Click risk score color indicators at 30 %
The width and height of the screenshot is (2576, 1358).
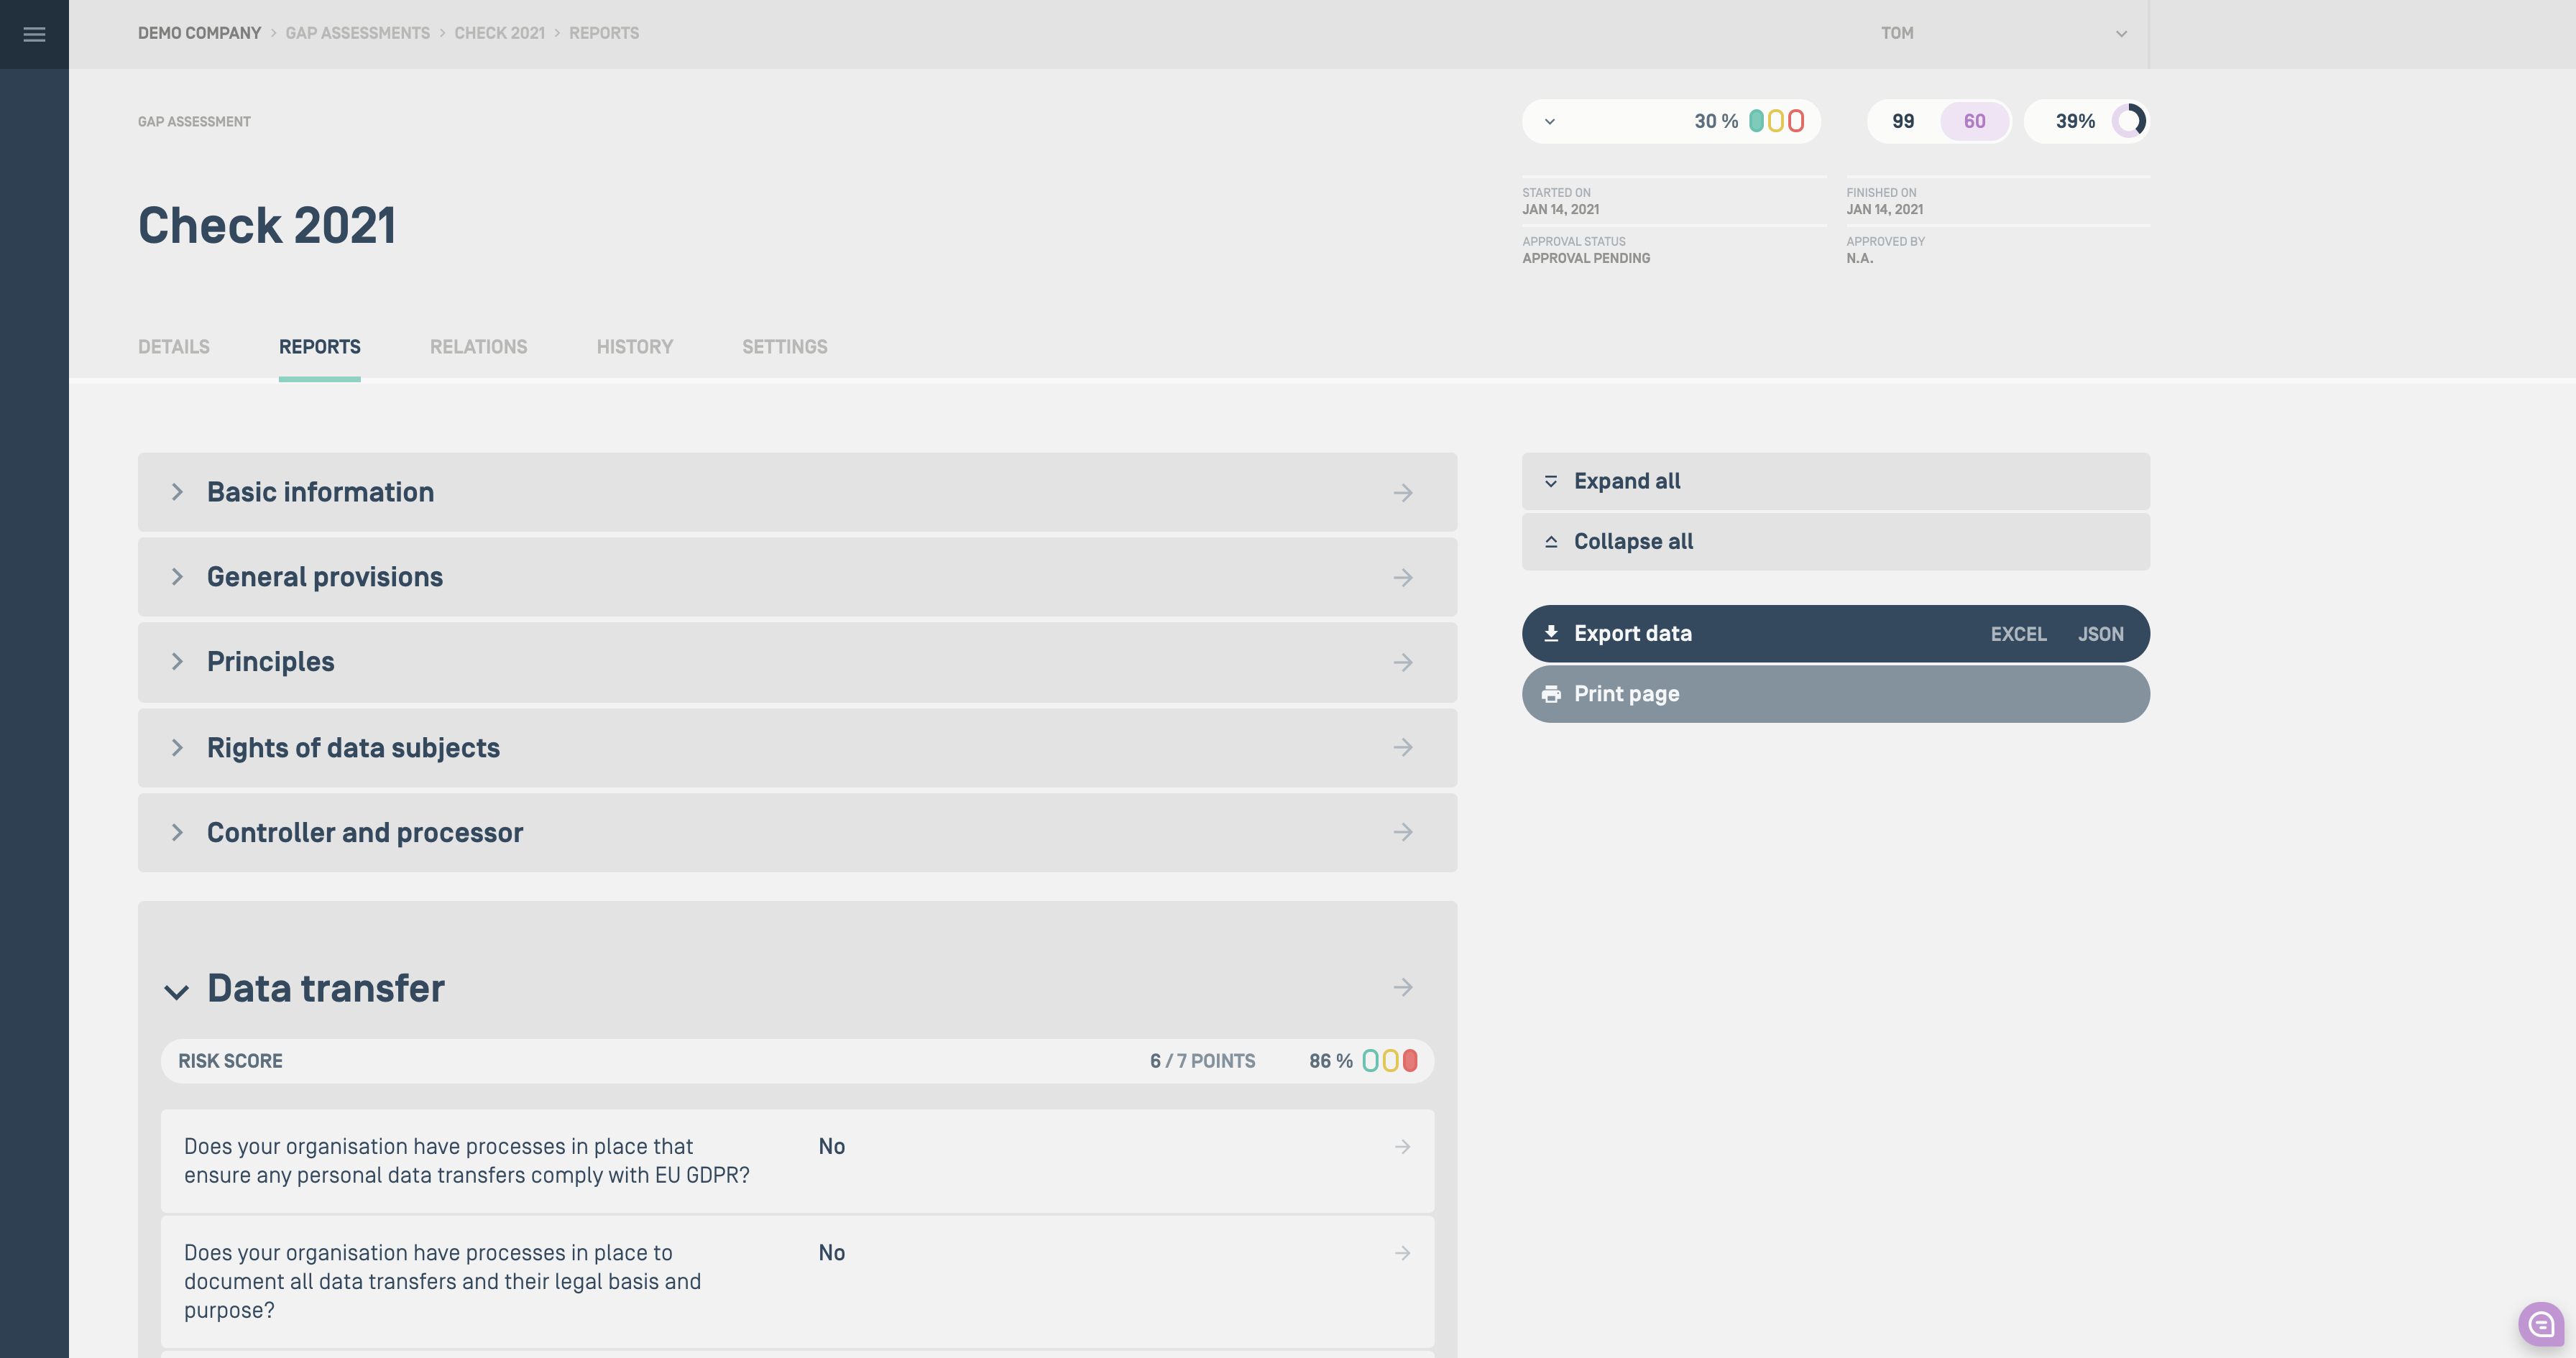point(1776,121)
